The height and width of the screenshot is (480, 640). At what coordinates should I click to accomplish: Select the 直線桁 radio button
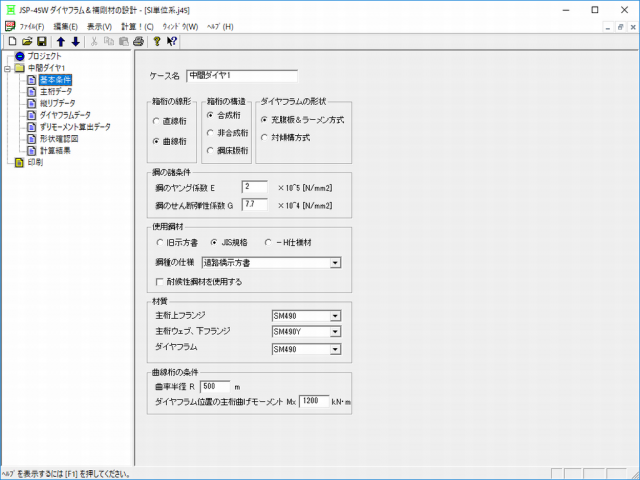coord(155,121)
